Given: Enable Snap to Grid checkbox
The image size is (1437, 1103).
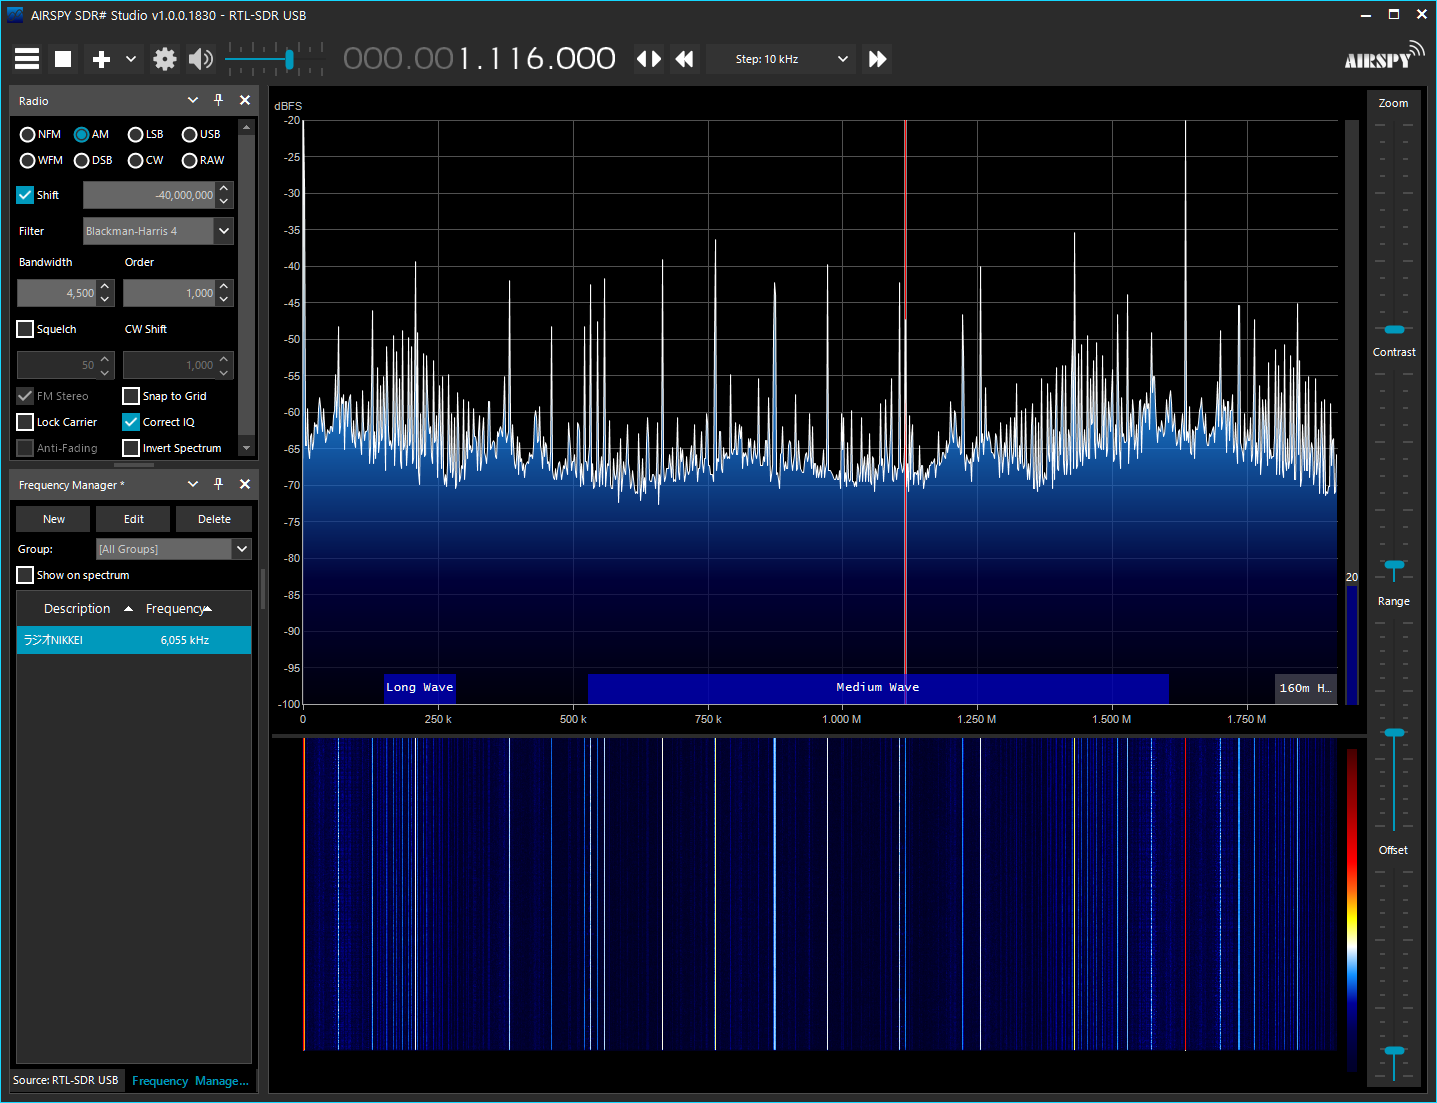Looking at the screenshot, I should [131, 396].
